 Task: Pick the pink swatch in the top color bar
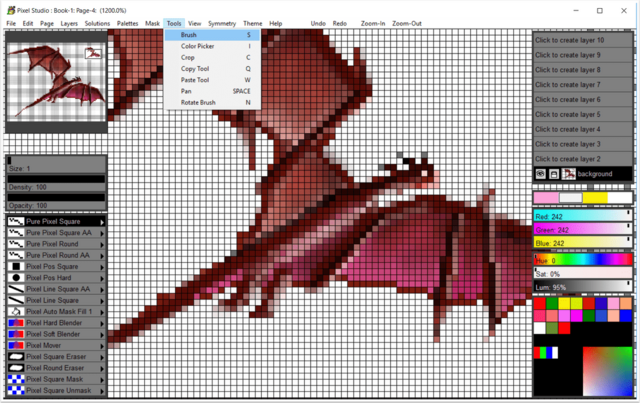(546, 198)
